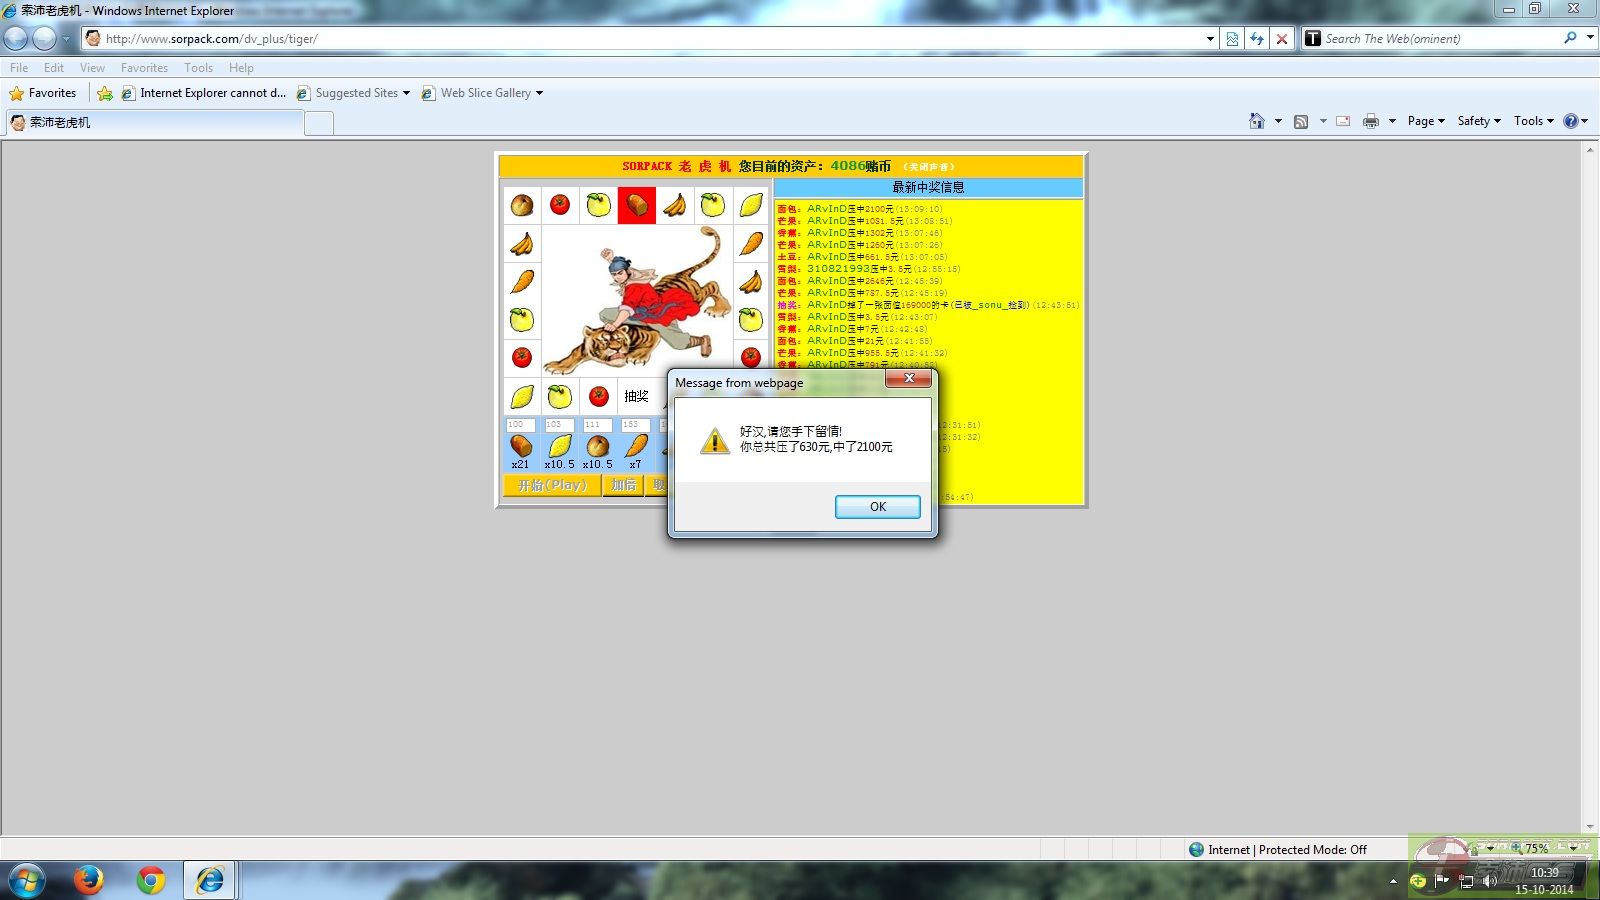1600x900 pixels.
Task: Click the highlighted bread tile in slot grid
Action: (x=636, y=205)
